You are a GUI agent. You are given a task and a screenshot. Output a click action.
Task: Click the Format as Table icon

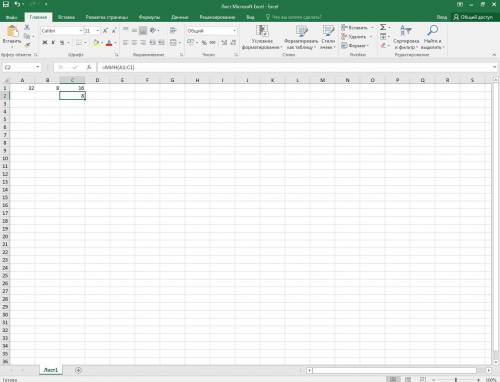point(301,31)
